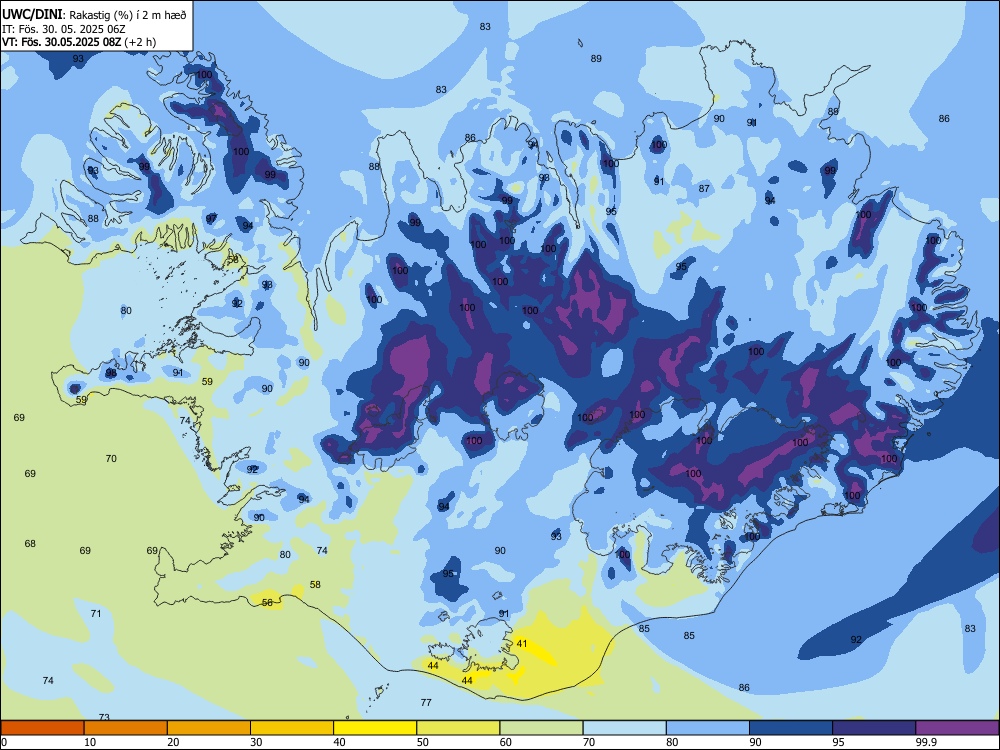
Task: Click the "71" humidity value on the map
Action: pos(96,614)
